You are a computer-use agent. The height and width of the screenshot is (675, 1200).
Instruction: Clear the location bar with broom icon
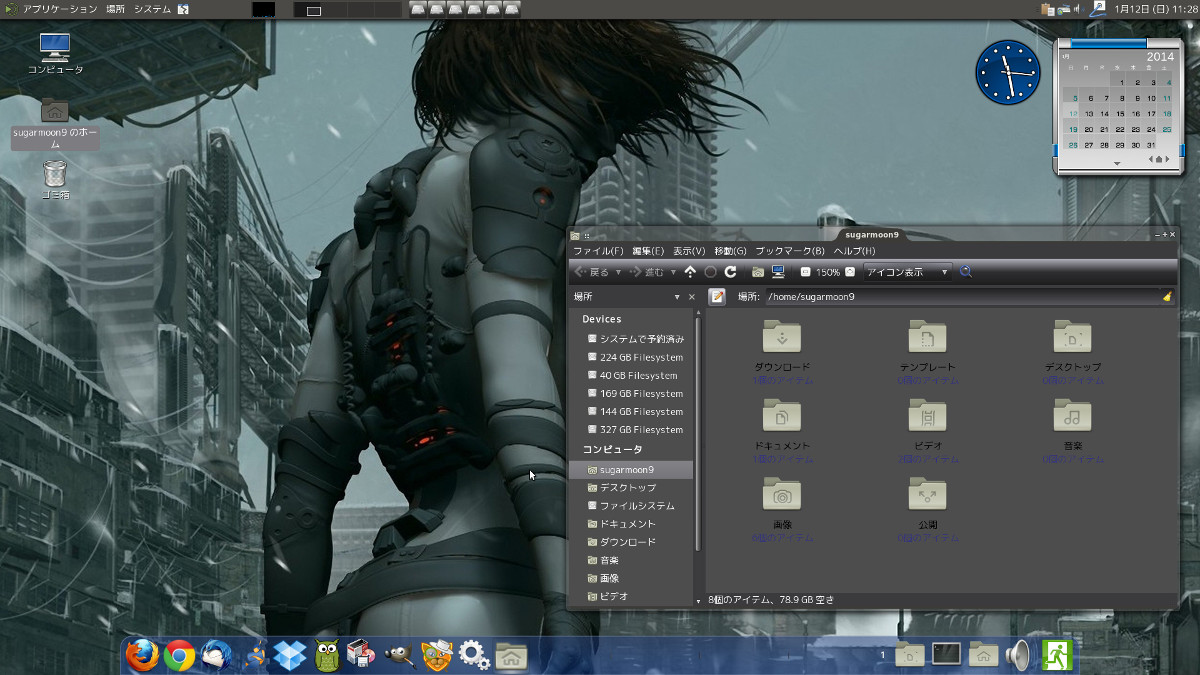click(x=1167, y=297)
